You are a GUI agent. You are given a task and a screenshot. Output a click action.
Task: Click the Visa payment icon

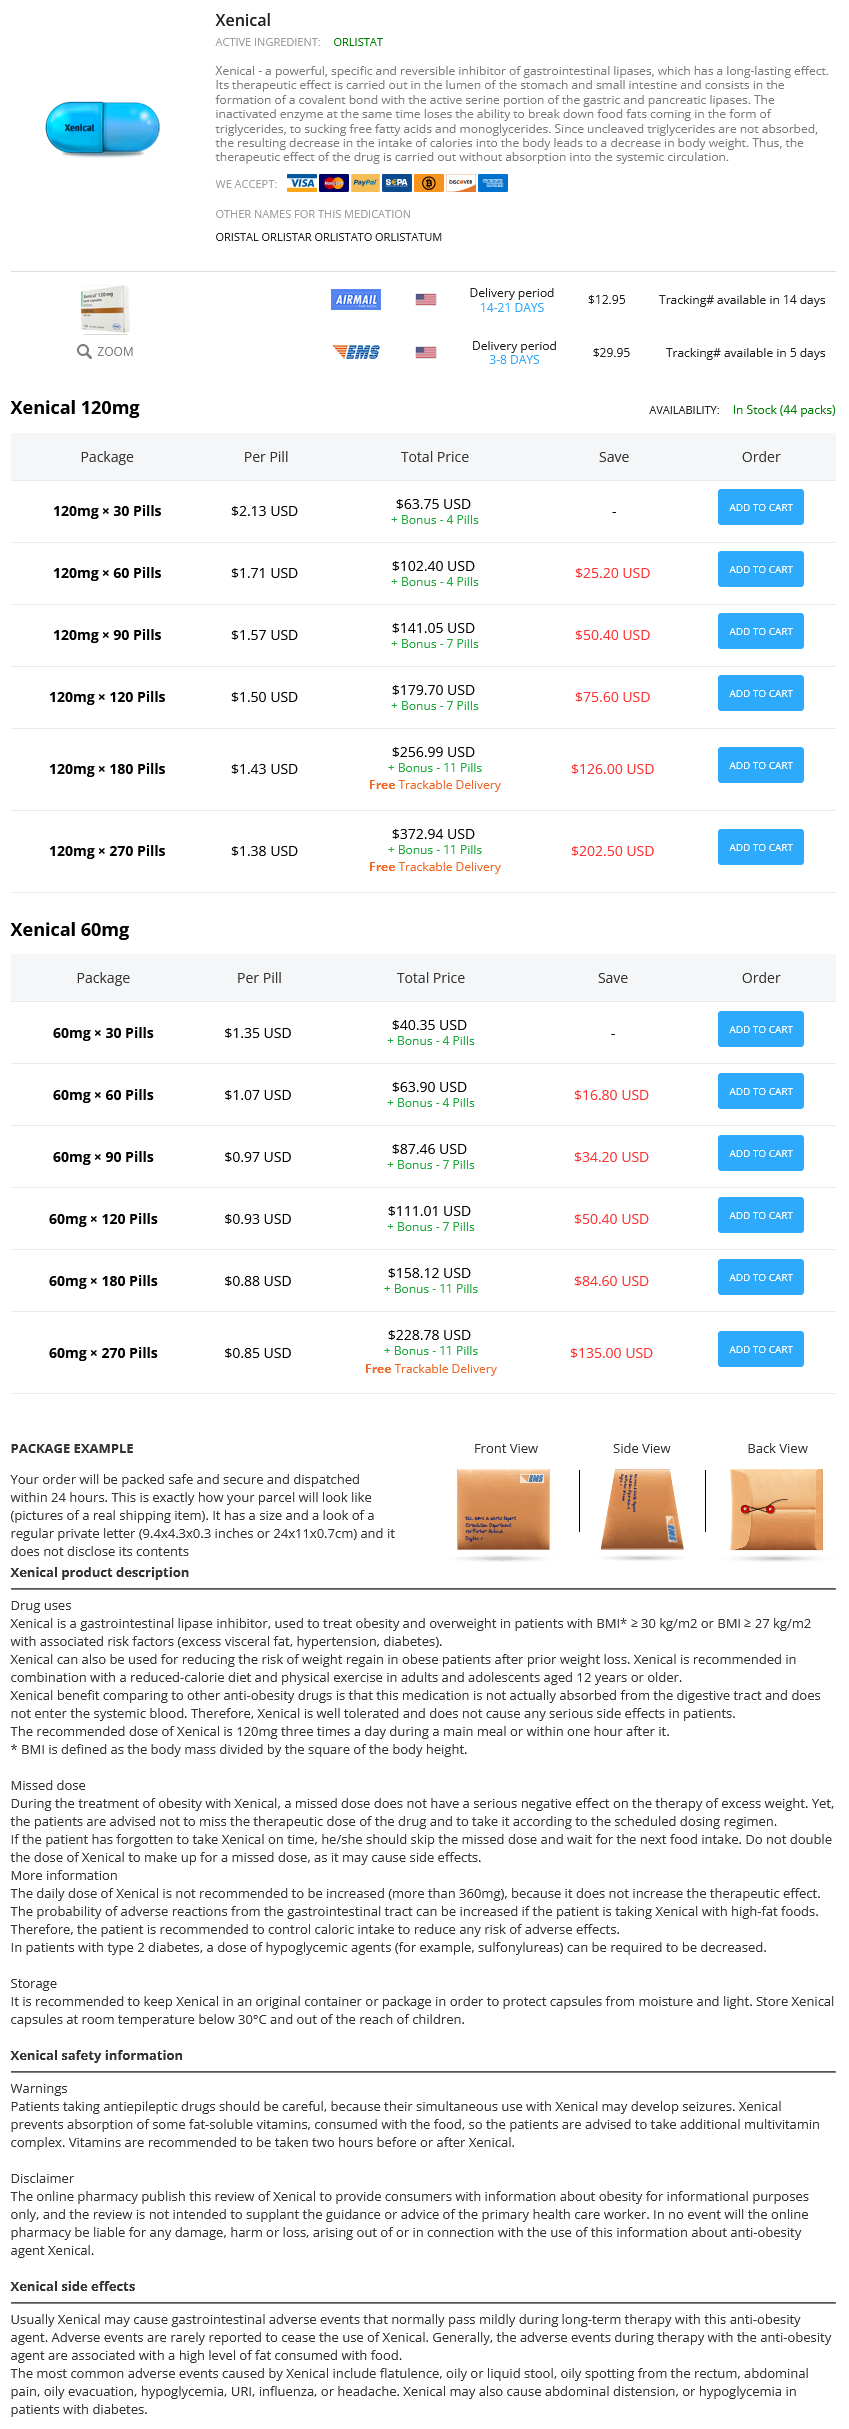pyautogui.click(x=302, y=183)
